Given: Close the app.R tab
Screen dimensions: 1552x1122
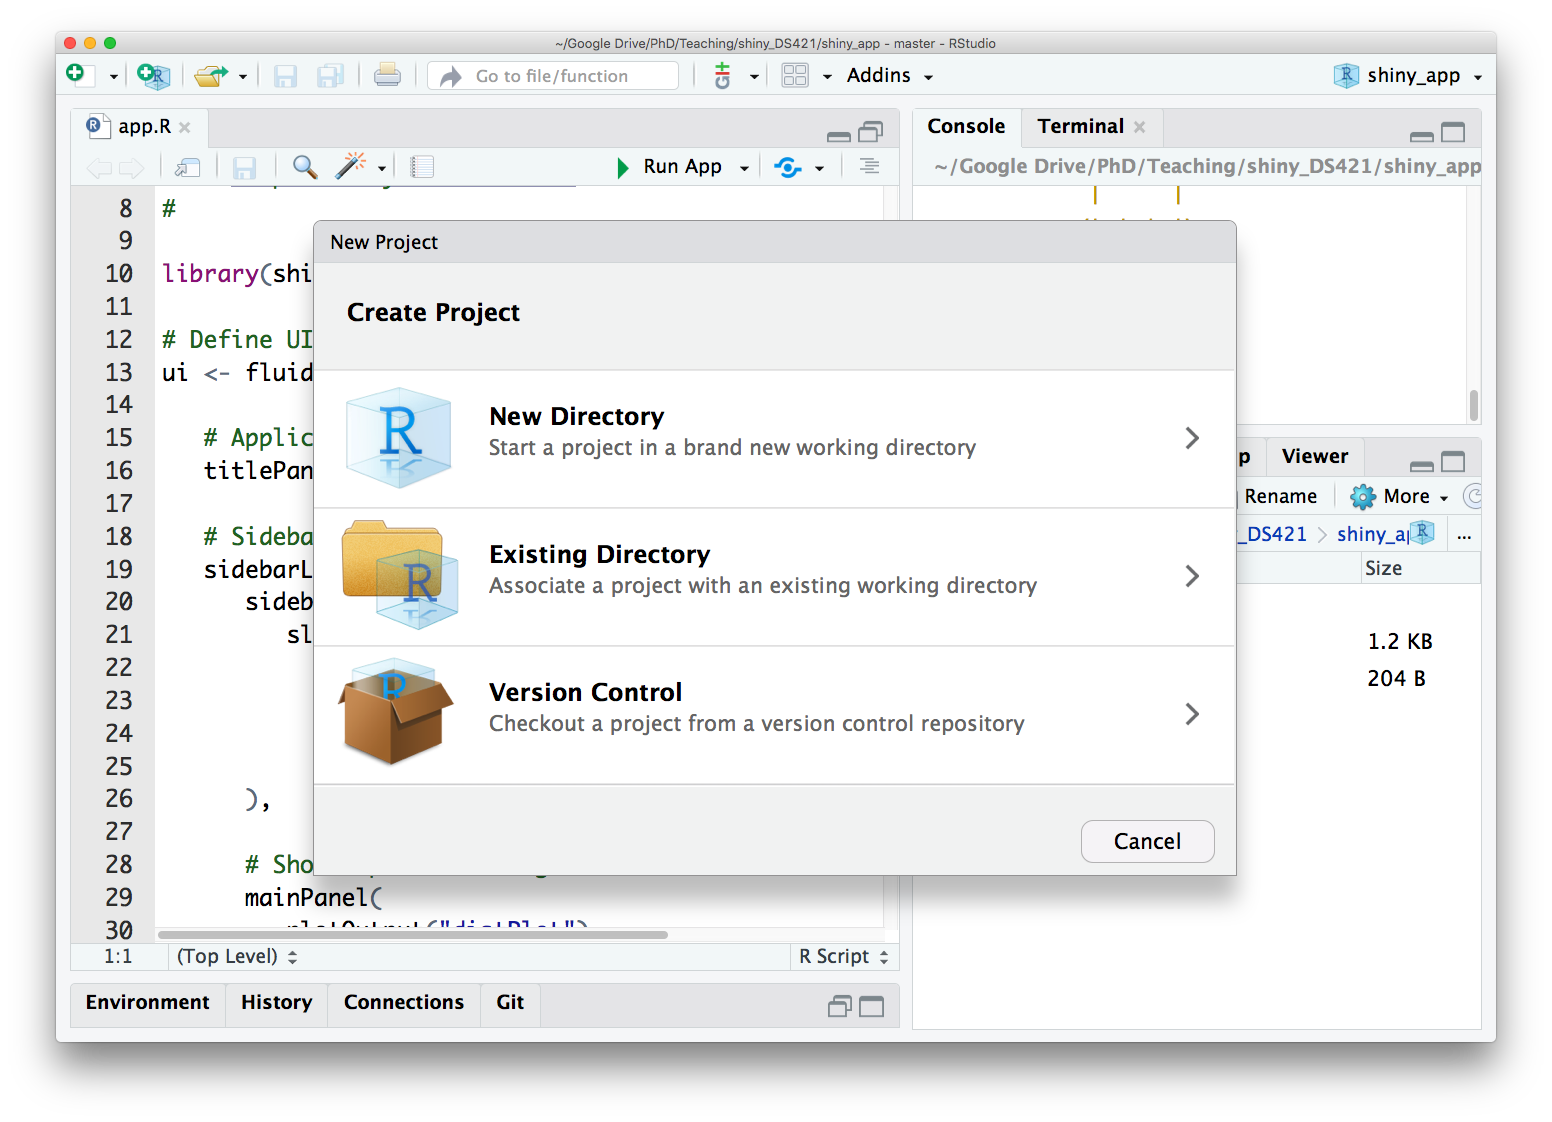Looking at the screenshot, I should click(185, 128).
